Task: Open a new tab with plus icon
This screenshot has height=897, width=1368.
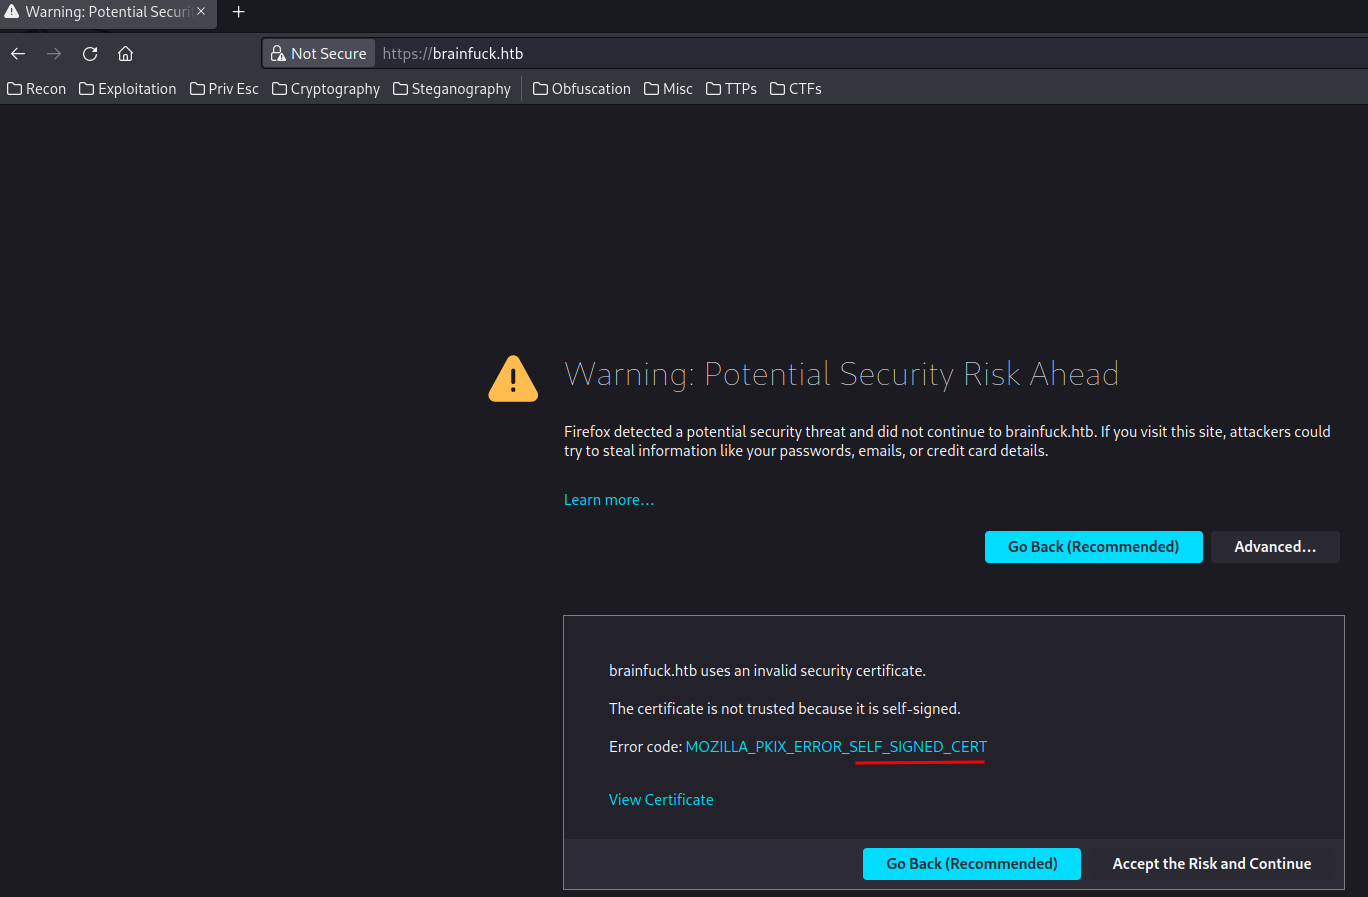Action: (x=238, y=12)
